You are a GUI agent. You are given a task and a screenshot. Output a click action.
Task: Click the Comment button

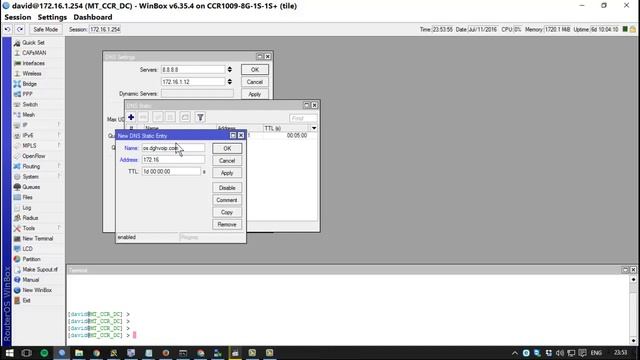[227, 200]
